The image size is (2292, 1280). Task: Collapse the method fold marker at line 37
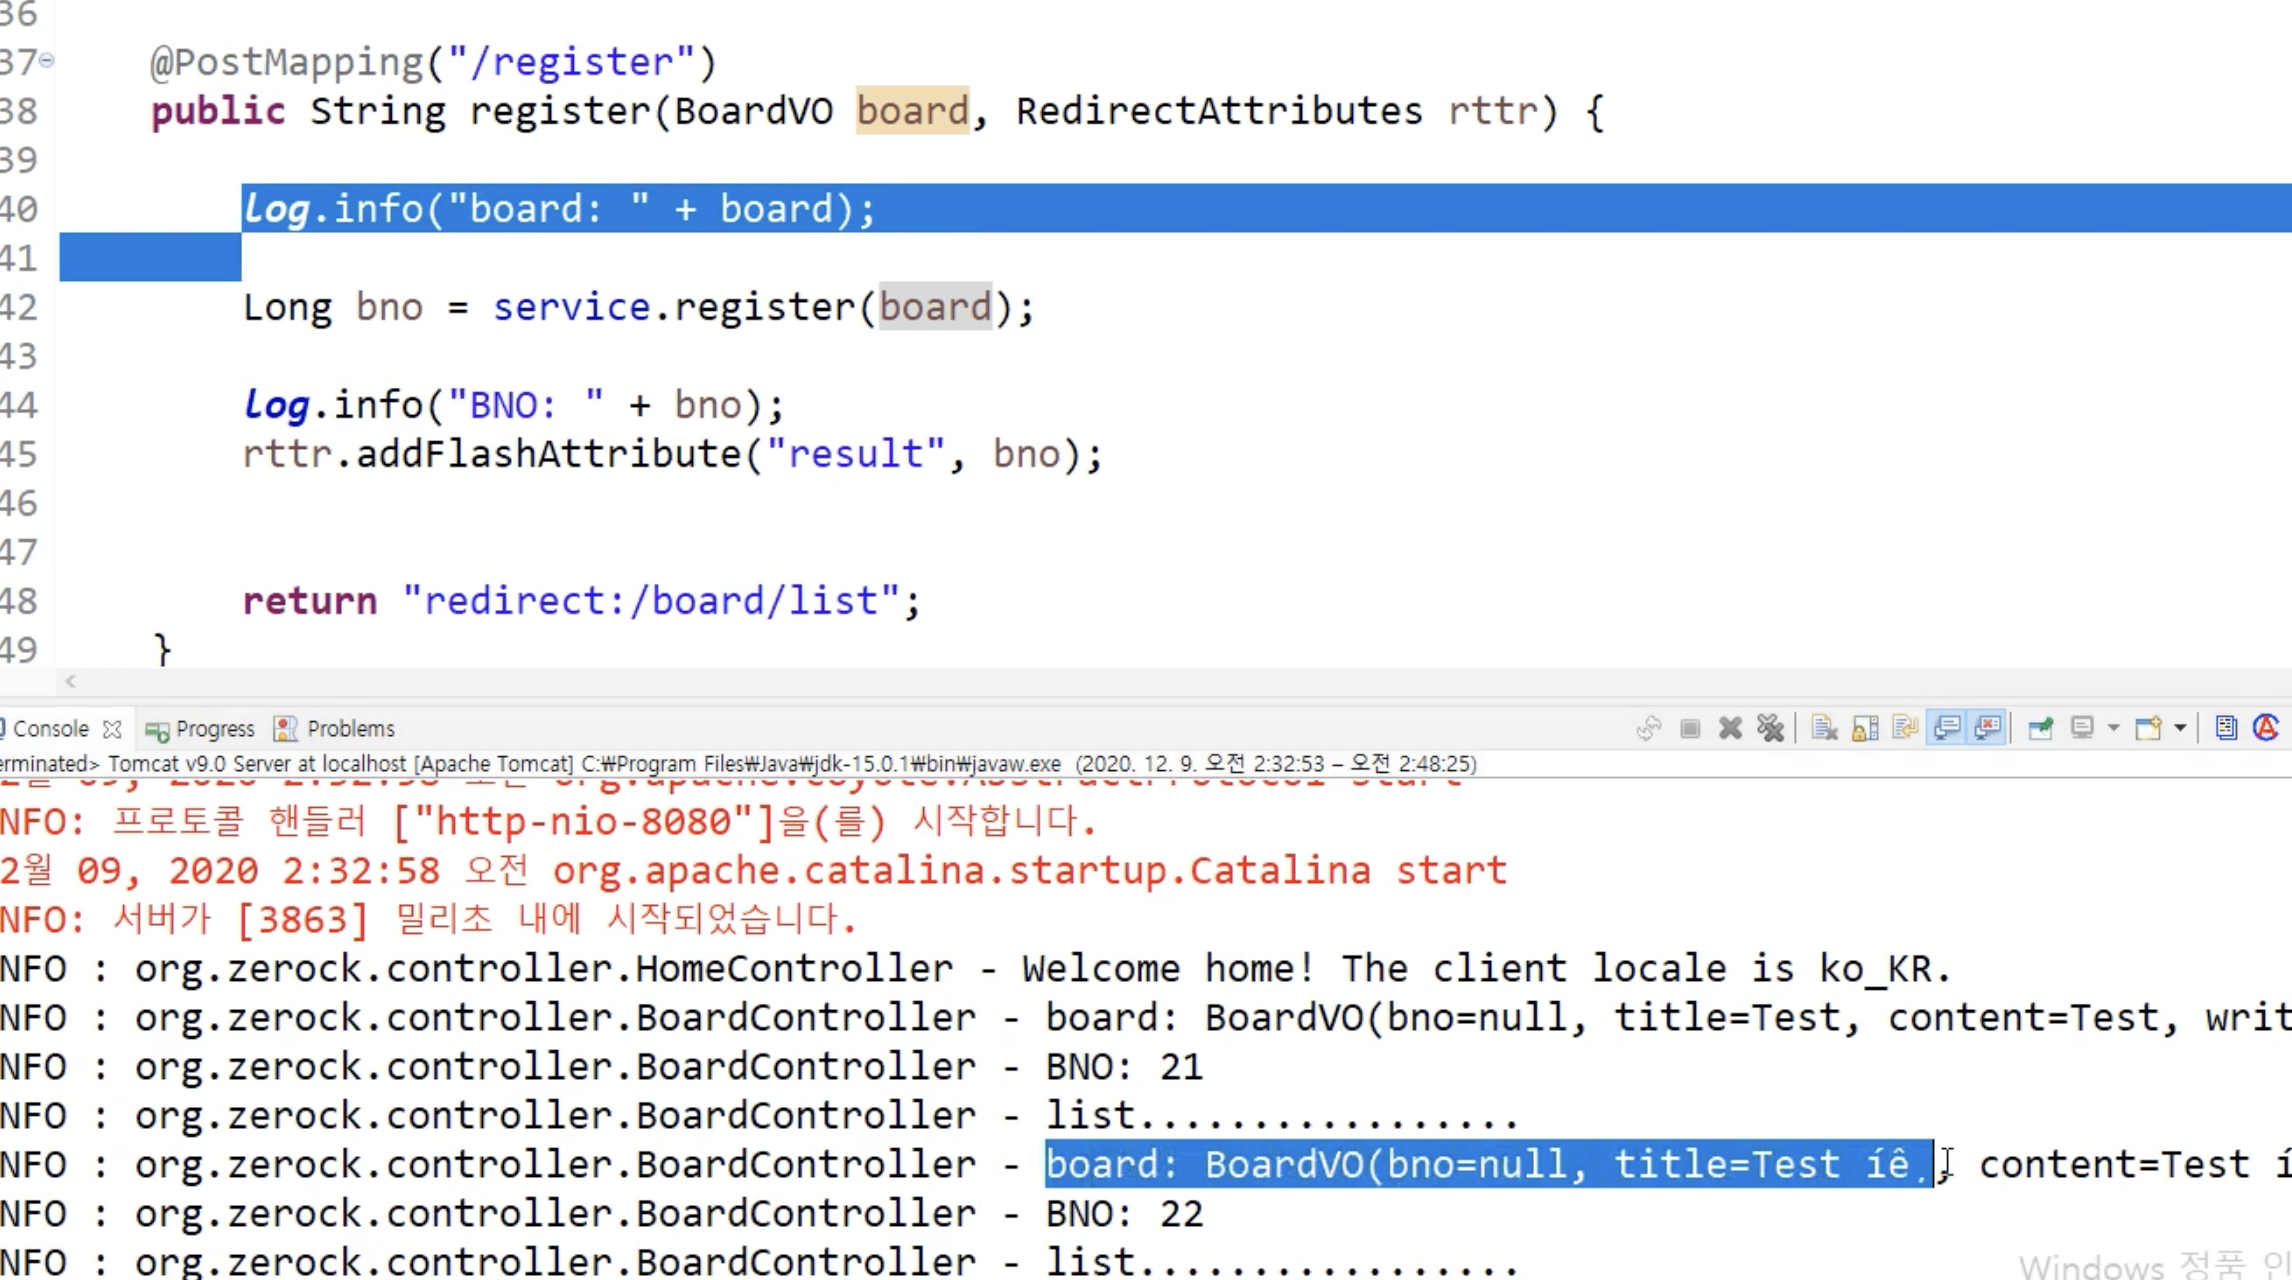coord(47,61)
